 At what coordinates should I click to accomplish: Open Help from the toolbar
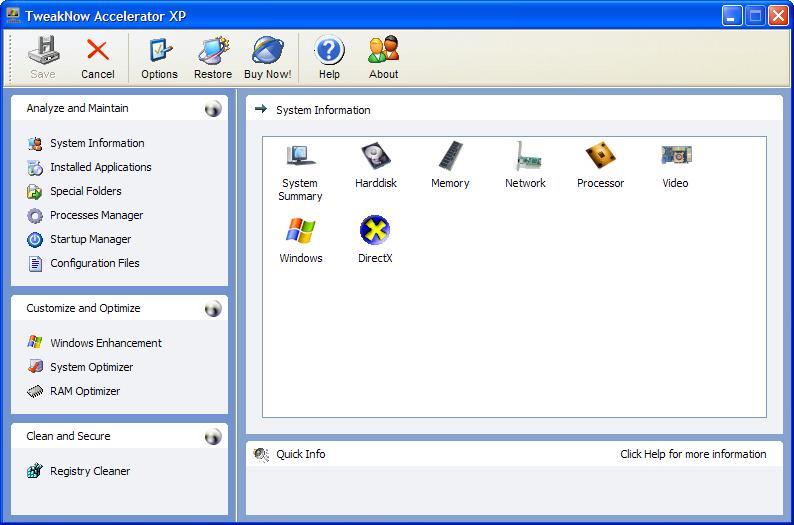coord(329,51)
